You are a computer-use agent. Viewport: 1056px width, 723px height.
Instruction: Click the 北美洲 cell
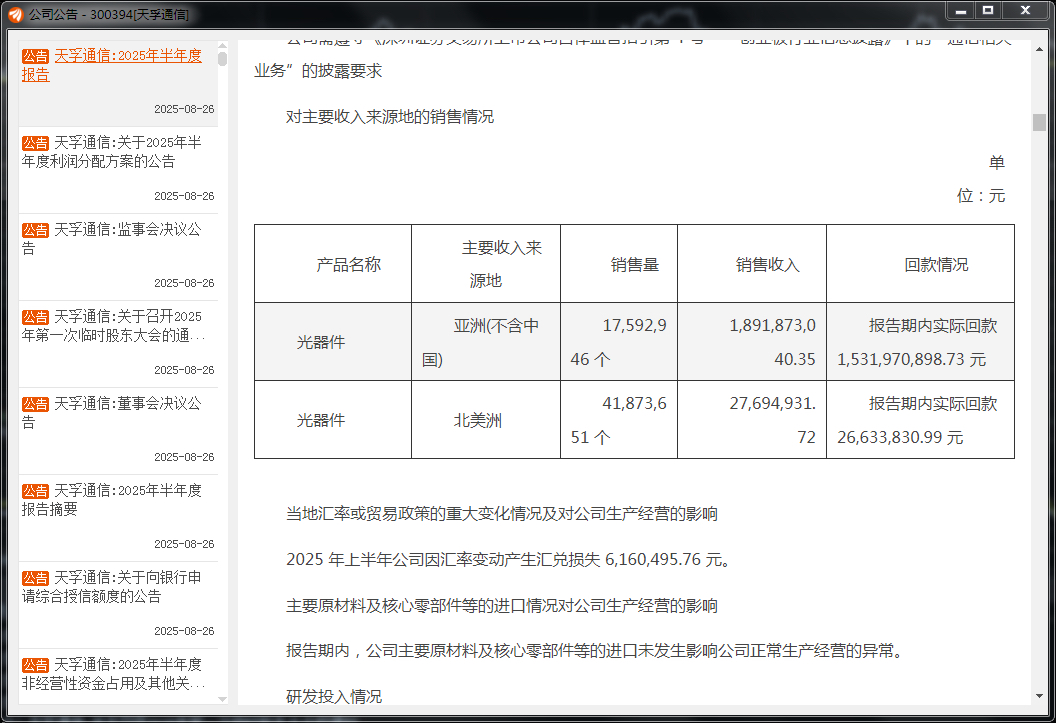(486, 420)
